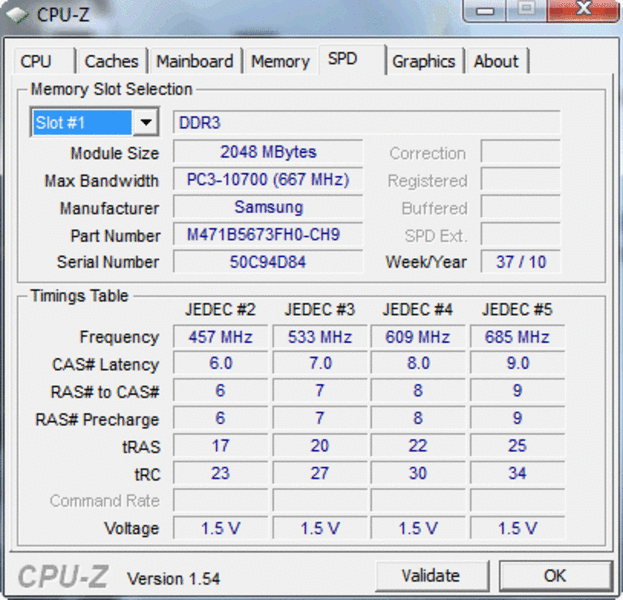Click tRAS value 22

[418, 446]
